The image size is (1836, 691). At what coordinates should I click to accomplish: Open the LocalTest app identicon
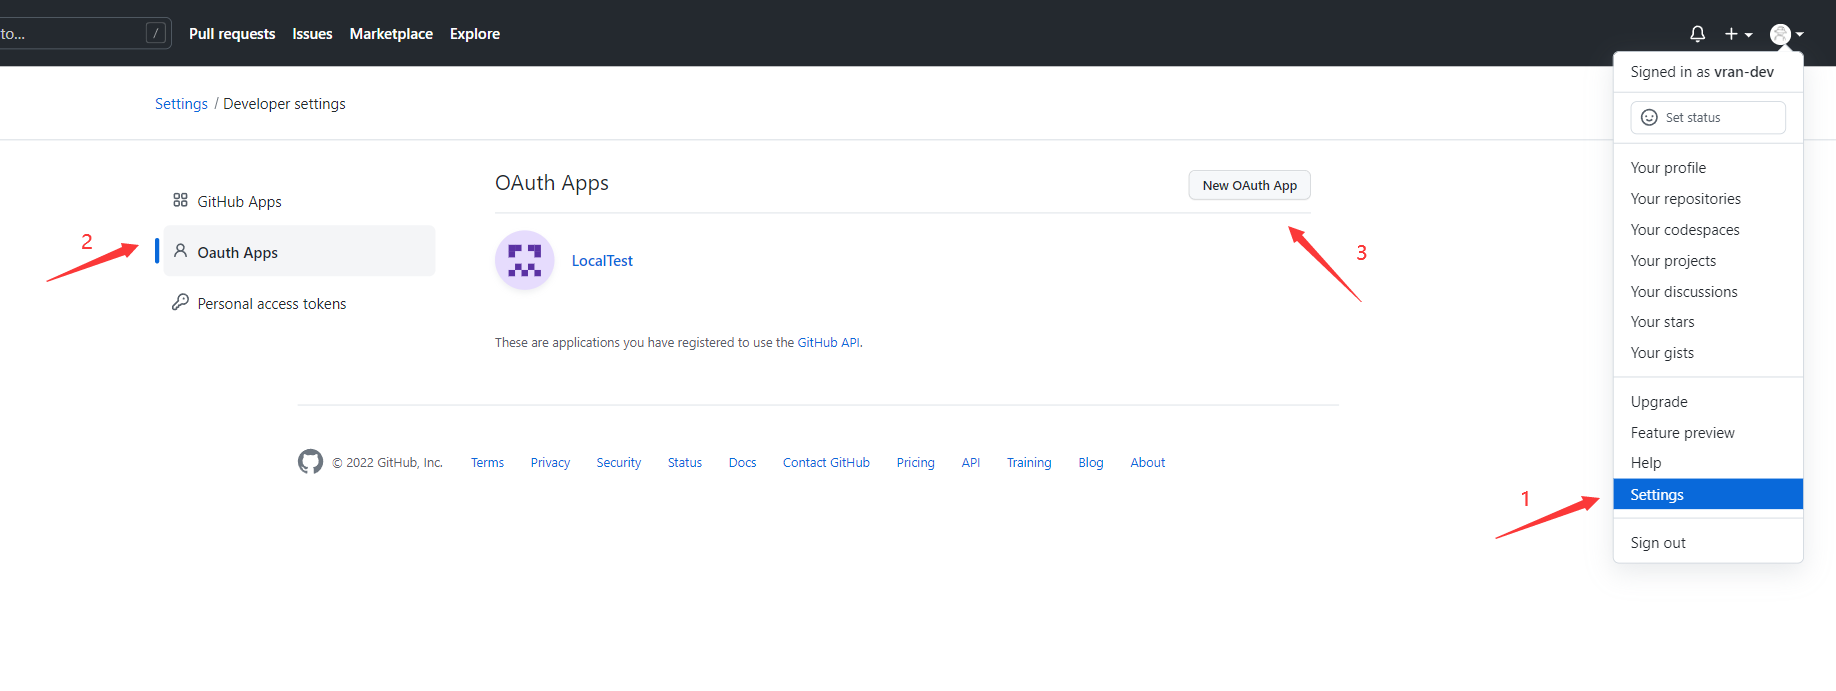pos(524,260)
